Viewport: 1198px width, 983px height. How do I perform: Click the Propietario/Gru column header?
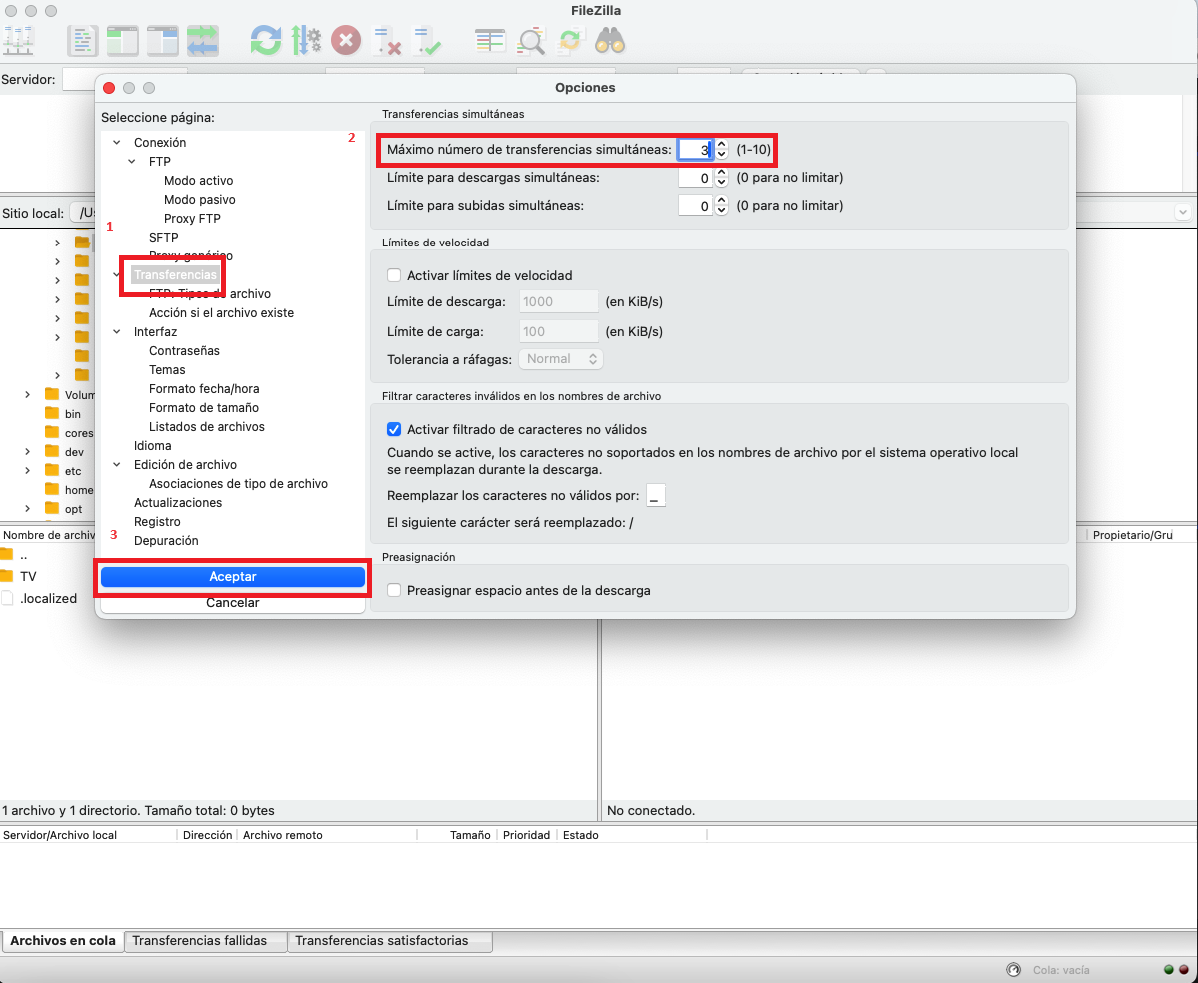tap(1132, 535)
